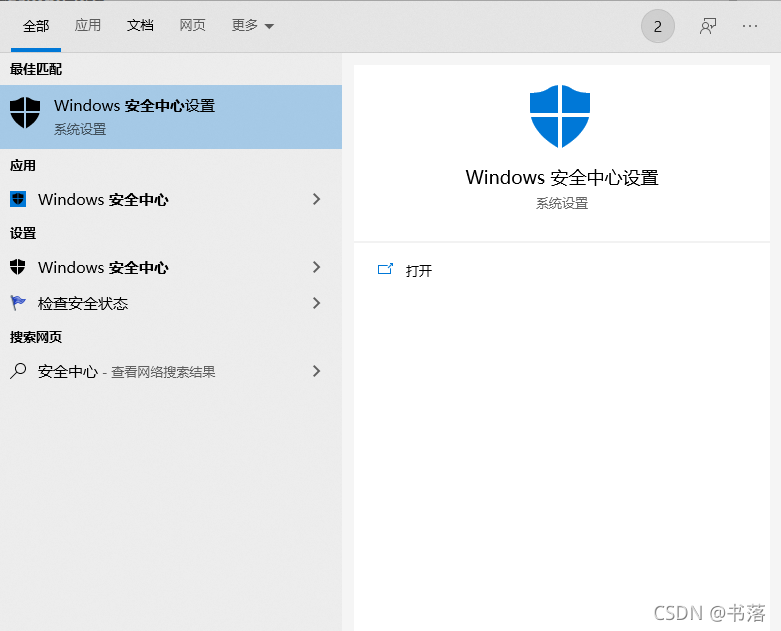This screenshot has height=631, width=781.
Task: Click the large blue shield preview icon
Action: (560, 116)
